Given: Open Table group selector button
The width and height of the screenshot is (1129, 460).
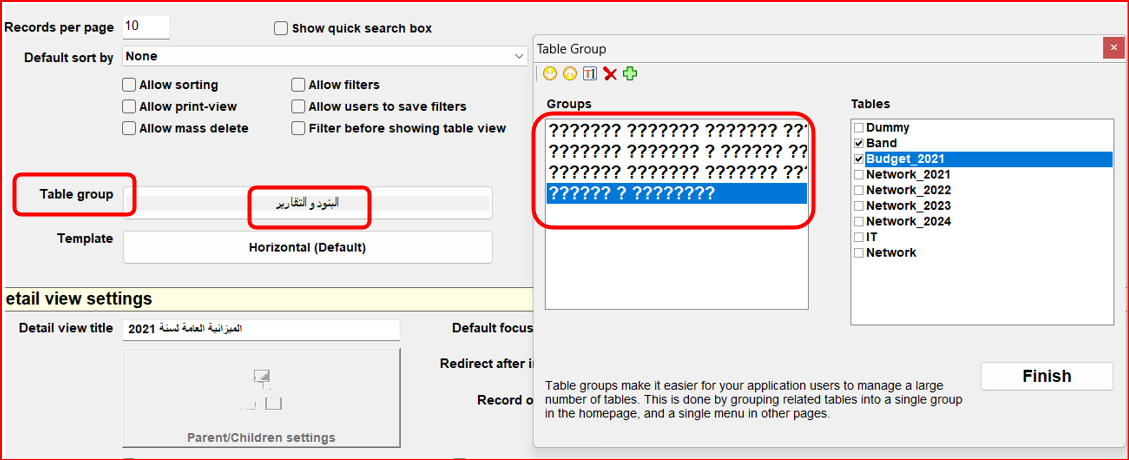Looking at the screenshot, I should 308,203.
